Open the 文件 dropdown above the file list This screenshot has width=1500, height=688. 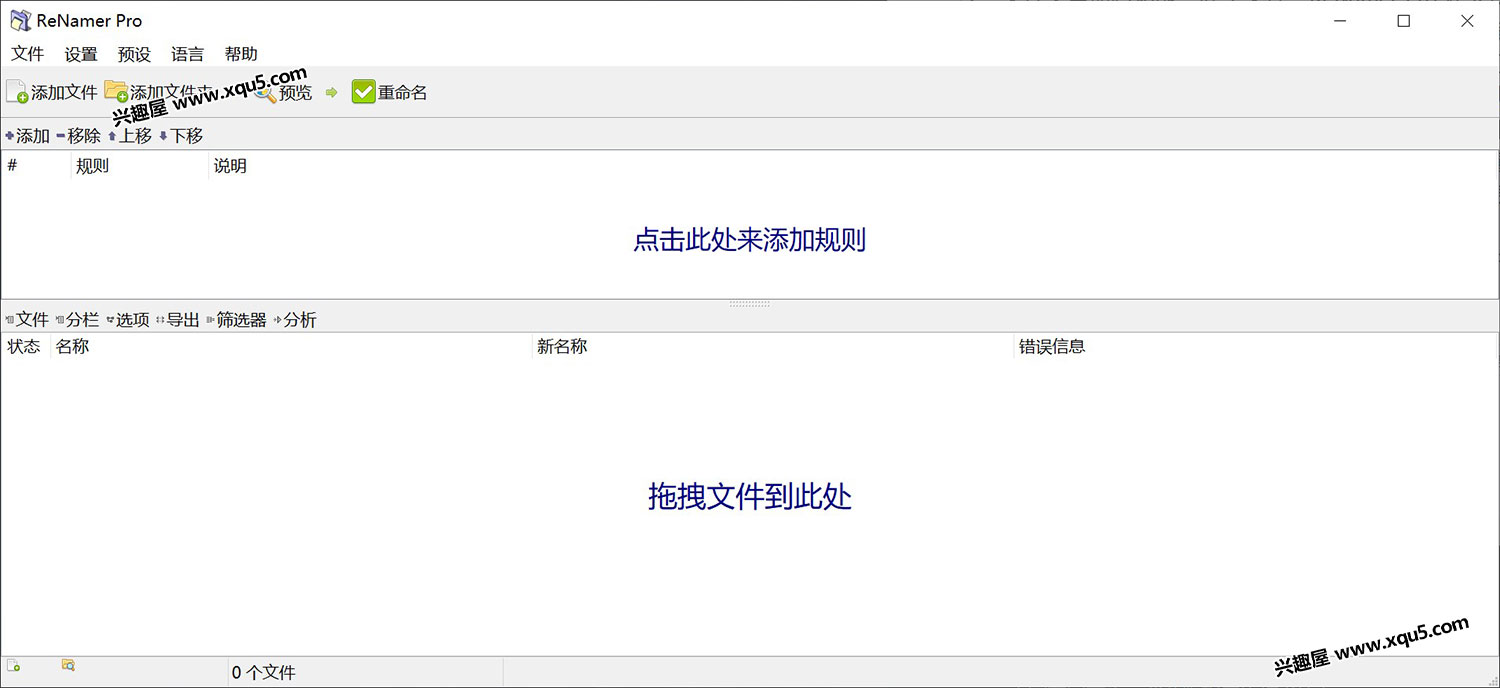(27, 320)
